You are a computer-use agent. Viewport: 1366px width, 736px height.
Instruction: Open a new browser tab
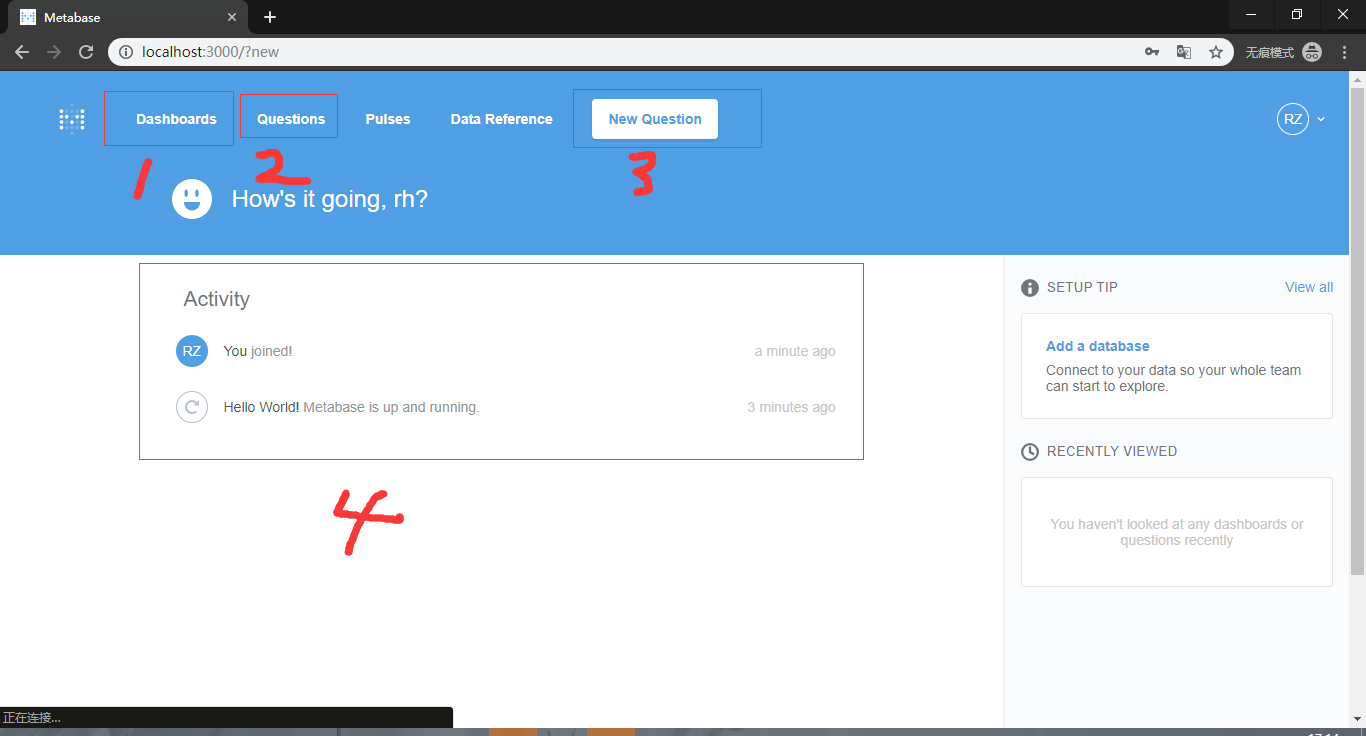point(269,16)
